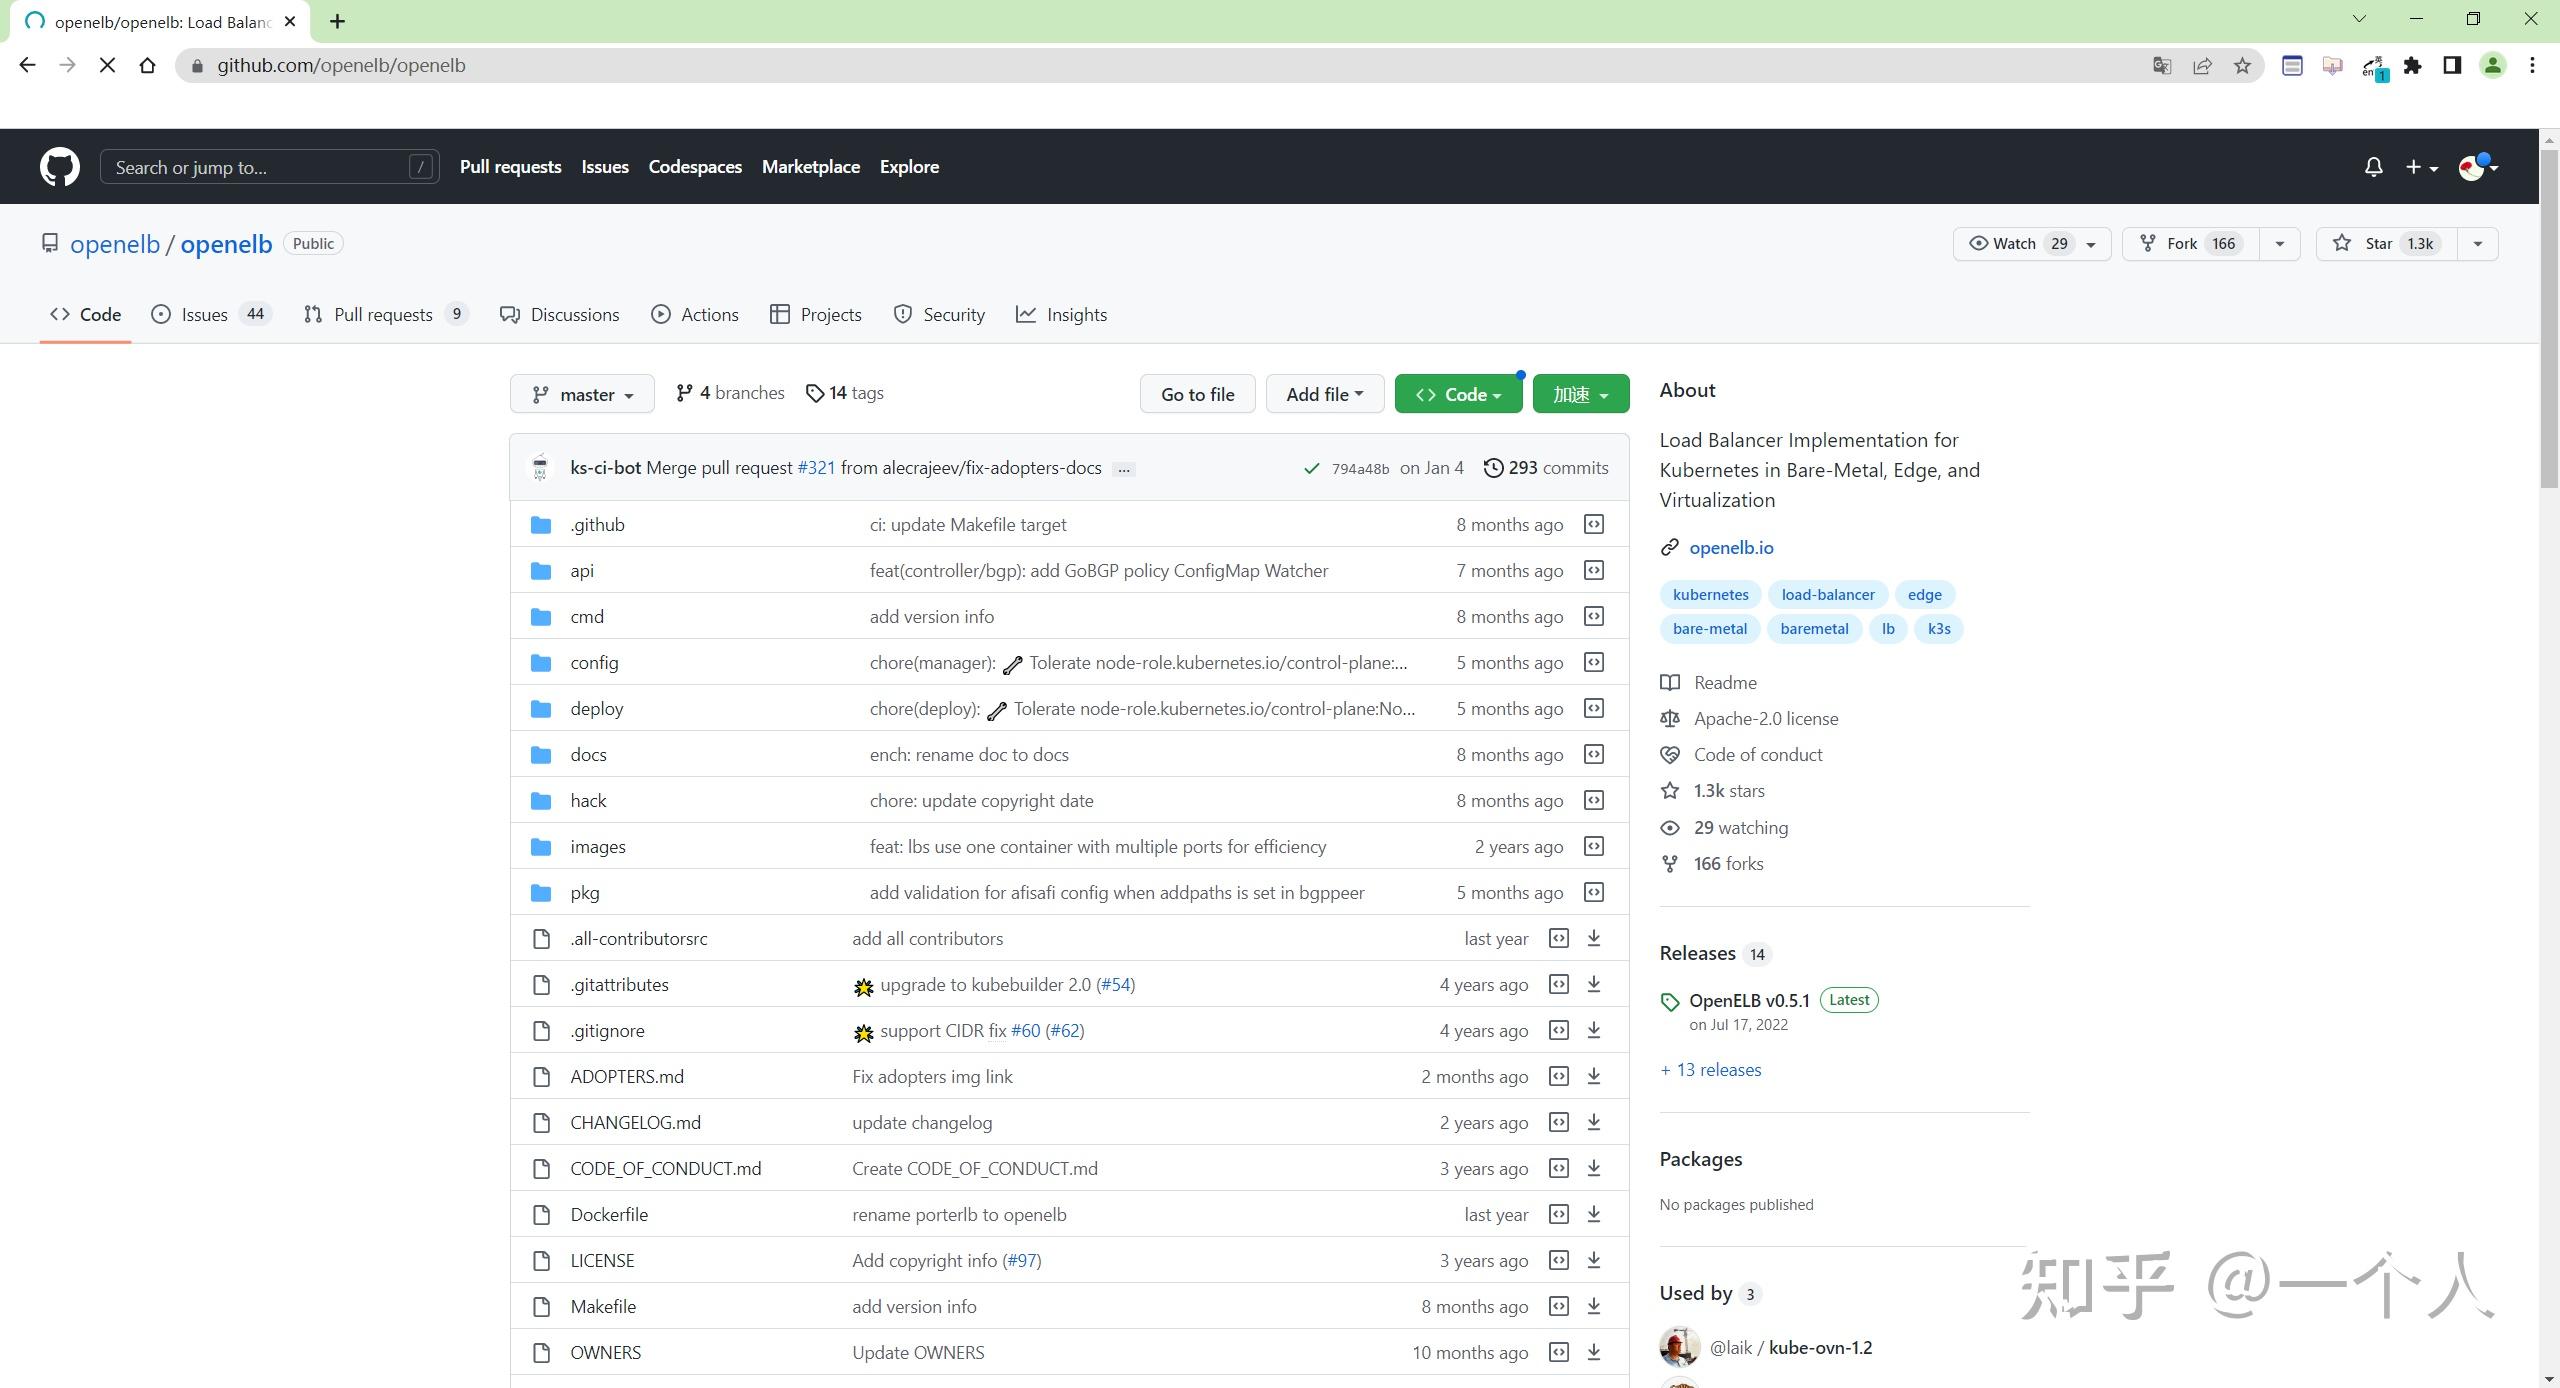2560x1388 pixels.
Task: Show the + 13 releases link
Action: 1711,1070
